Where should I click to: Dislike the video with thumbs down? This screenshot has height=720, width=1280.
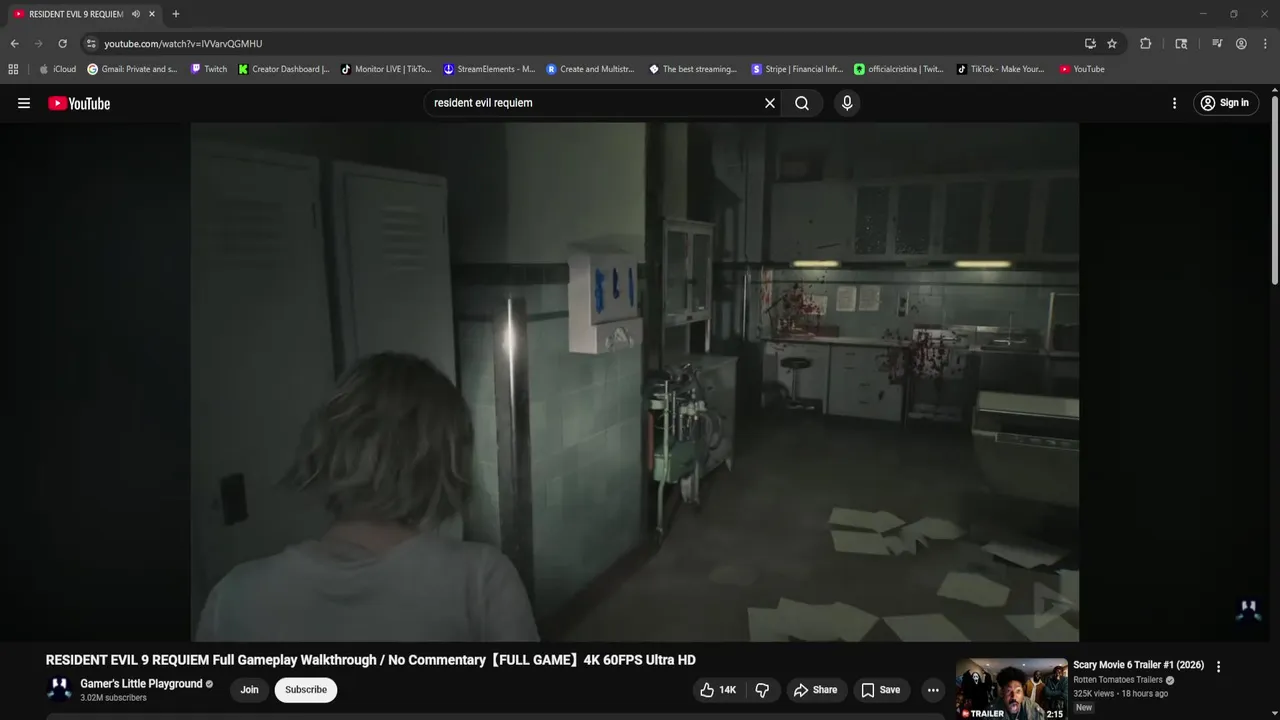click(762, 690)
